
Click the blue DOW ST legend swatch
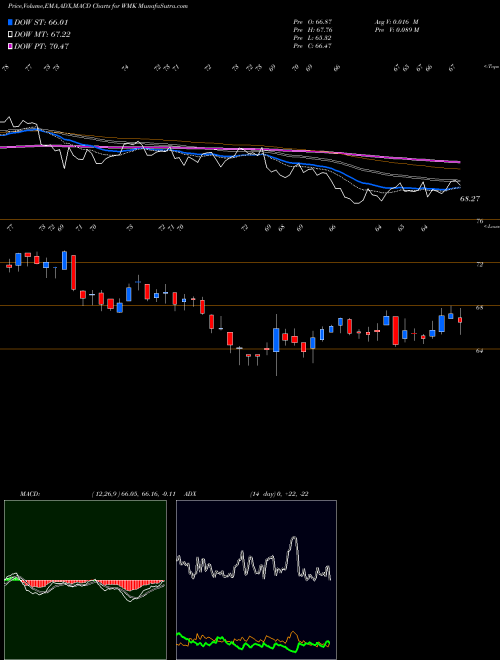(x=10, y=22)
